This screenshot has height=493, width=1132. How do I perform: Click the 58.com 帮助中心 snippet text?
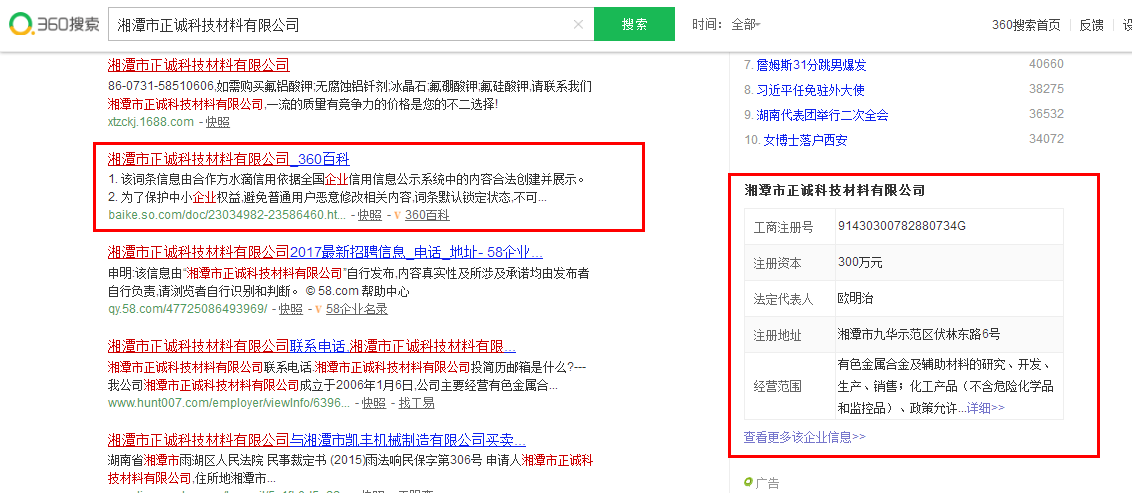358,292
